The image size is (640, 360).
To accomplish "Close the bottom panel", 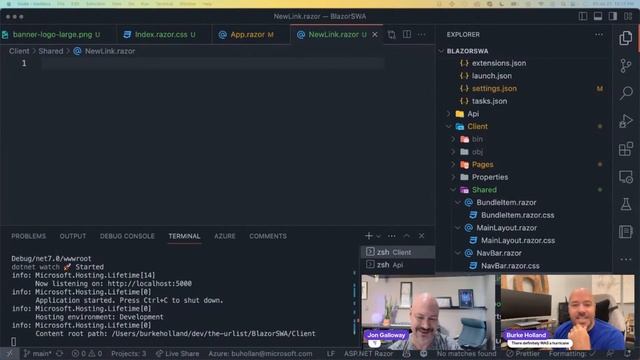I will click(x=421, y=236).
